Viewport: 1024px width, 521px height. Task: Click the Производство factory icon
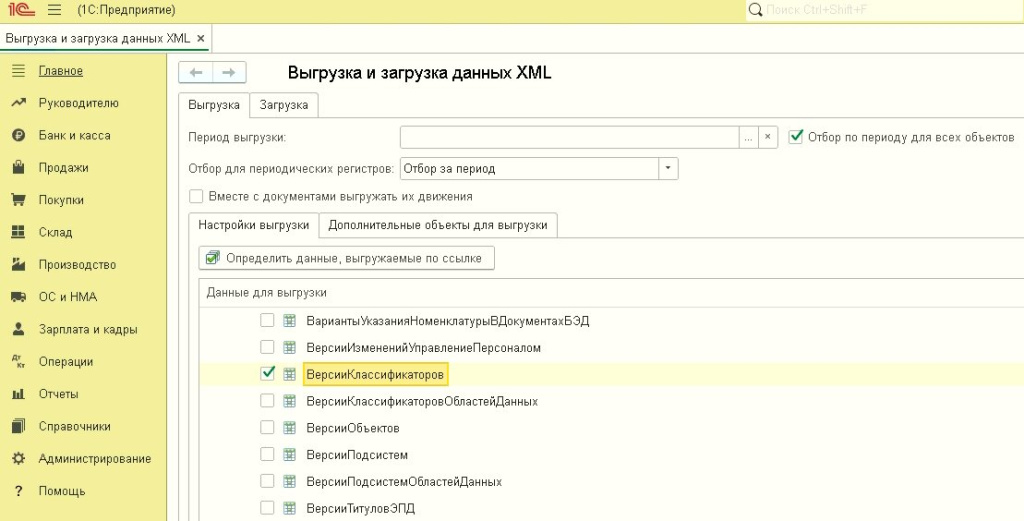pos(18,264)
